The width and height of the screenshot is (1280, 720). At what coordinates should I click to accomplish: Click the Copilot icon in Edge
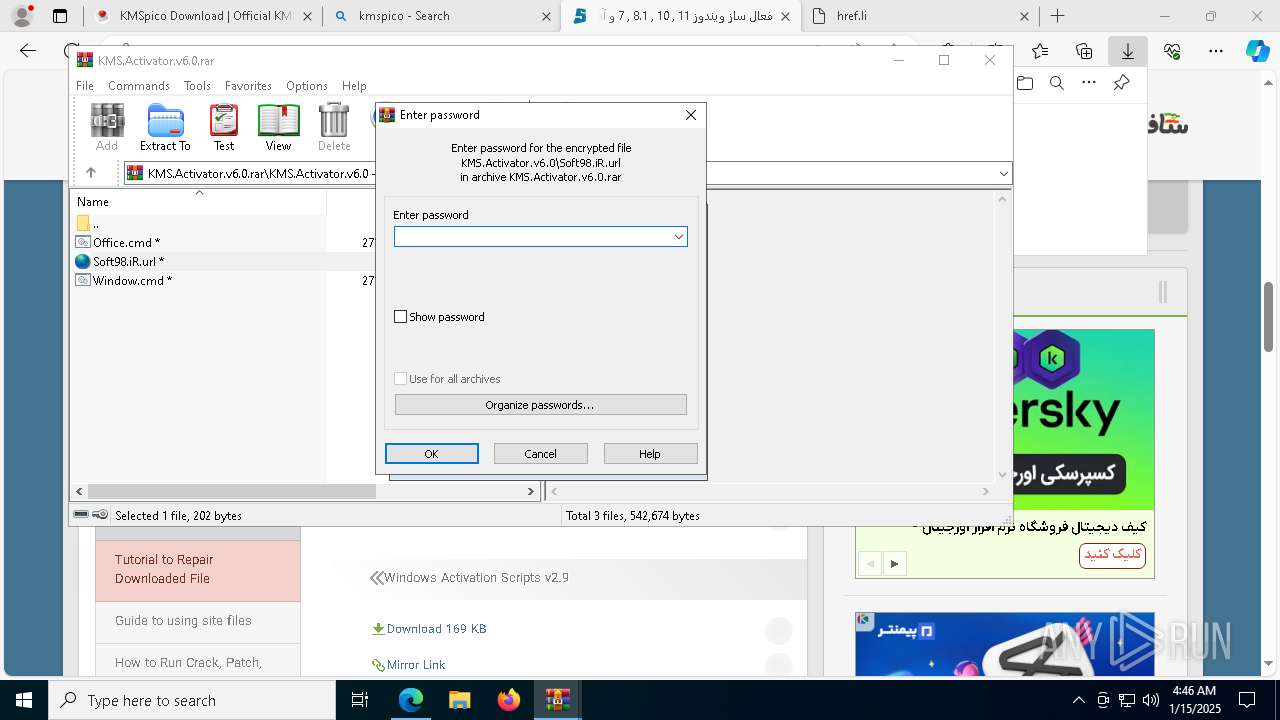pos(1257,51)
